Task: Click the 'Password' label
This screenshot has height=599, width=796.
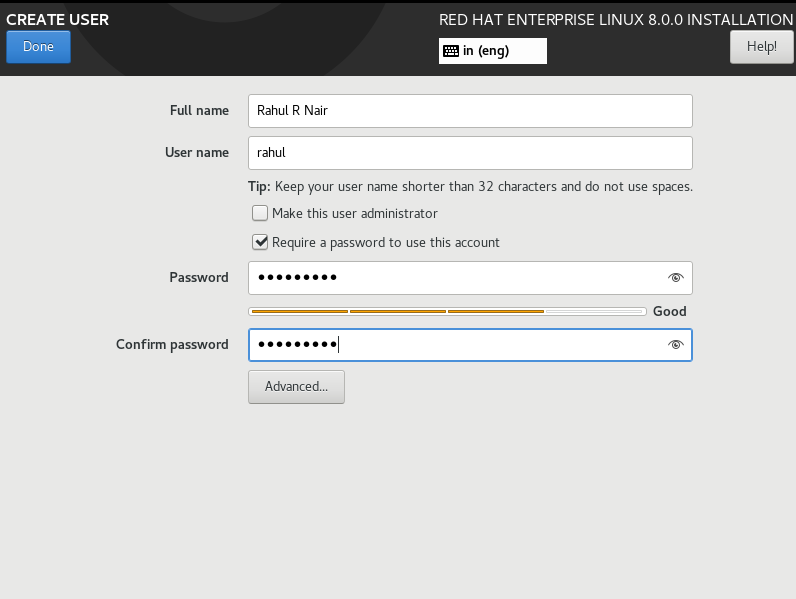Action: point(198,277)
